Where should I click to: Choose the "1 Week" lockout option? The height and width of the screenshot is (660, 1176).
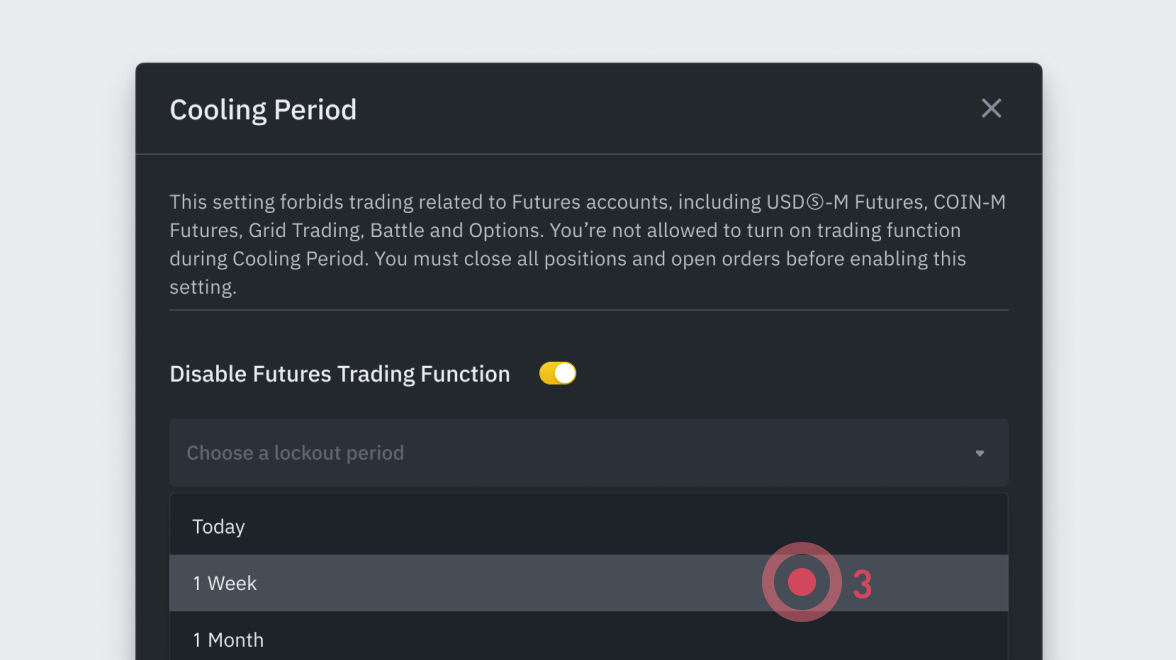click(x=225, y=583)
